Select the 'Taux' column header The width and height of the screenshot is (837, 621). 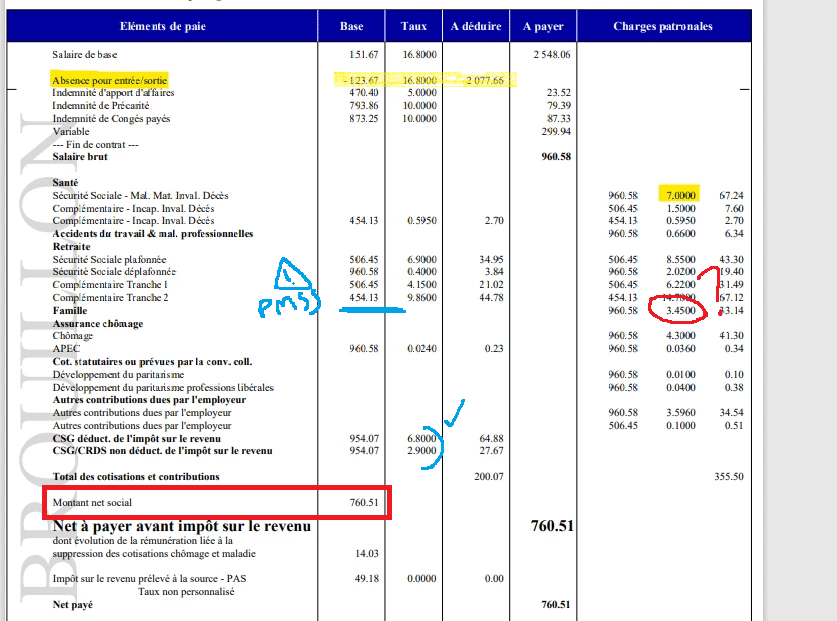(414, 26)
